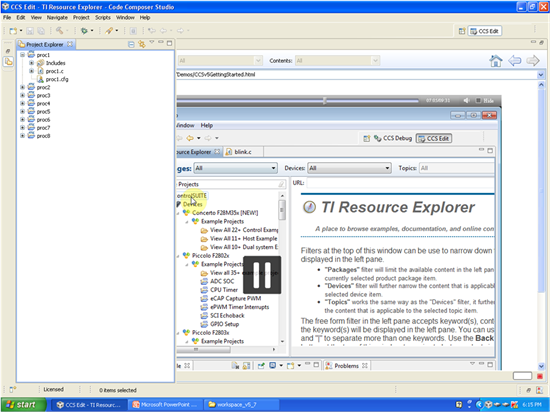
Task: Click the Save All toolbar icon
Action: [x=41, y=31]
